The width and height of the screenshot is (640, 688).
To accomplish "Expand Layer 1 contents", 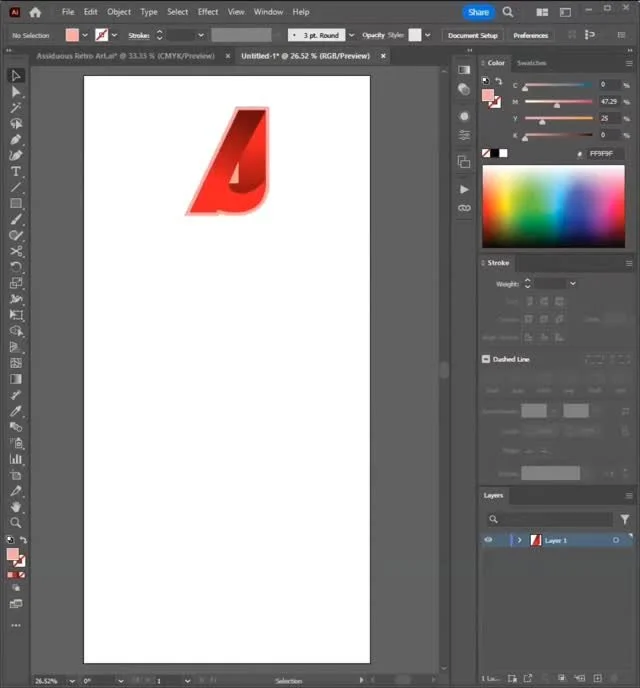I will (519, 540).
